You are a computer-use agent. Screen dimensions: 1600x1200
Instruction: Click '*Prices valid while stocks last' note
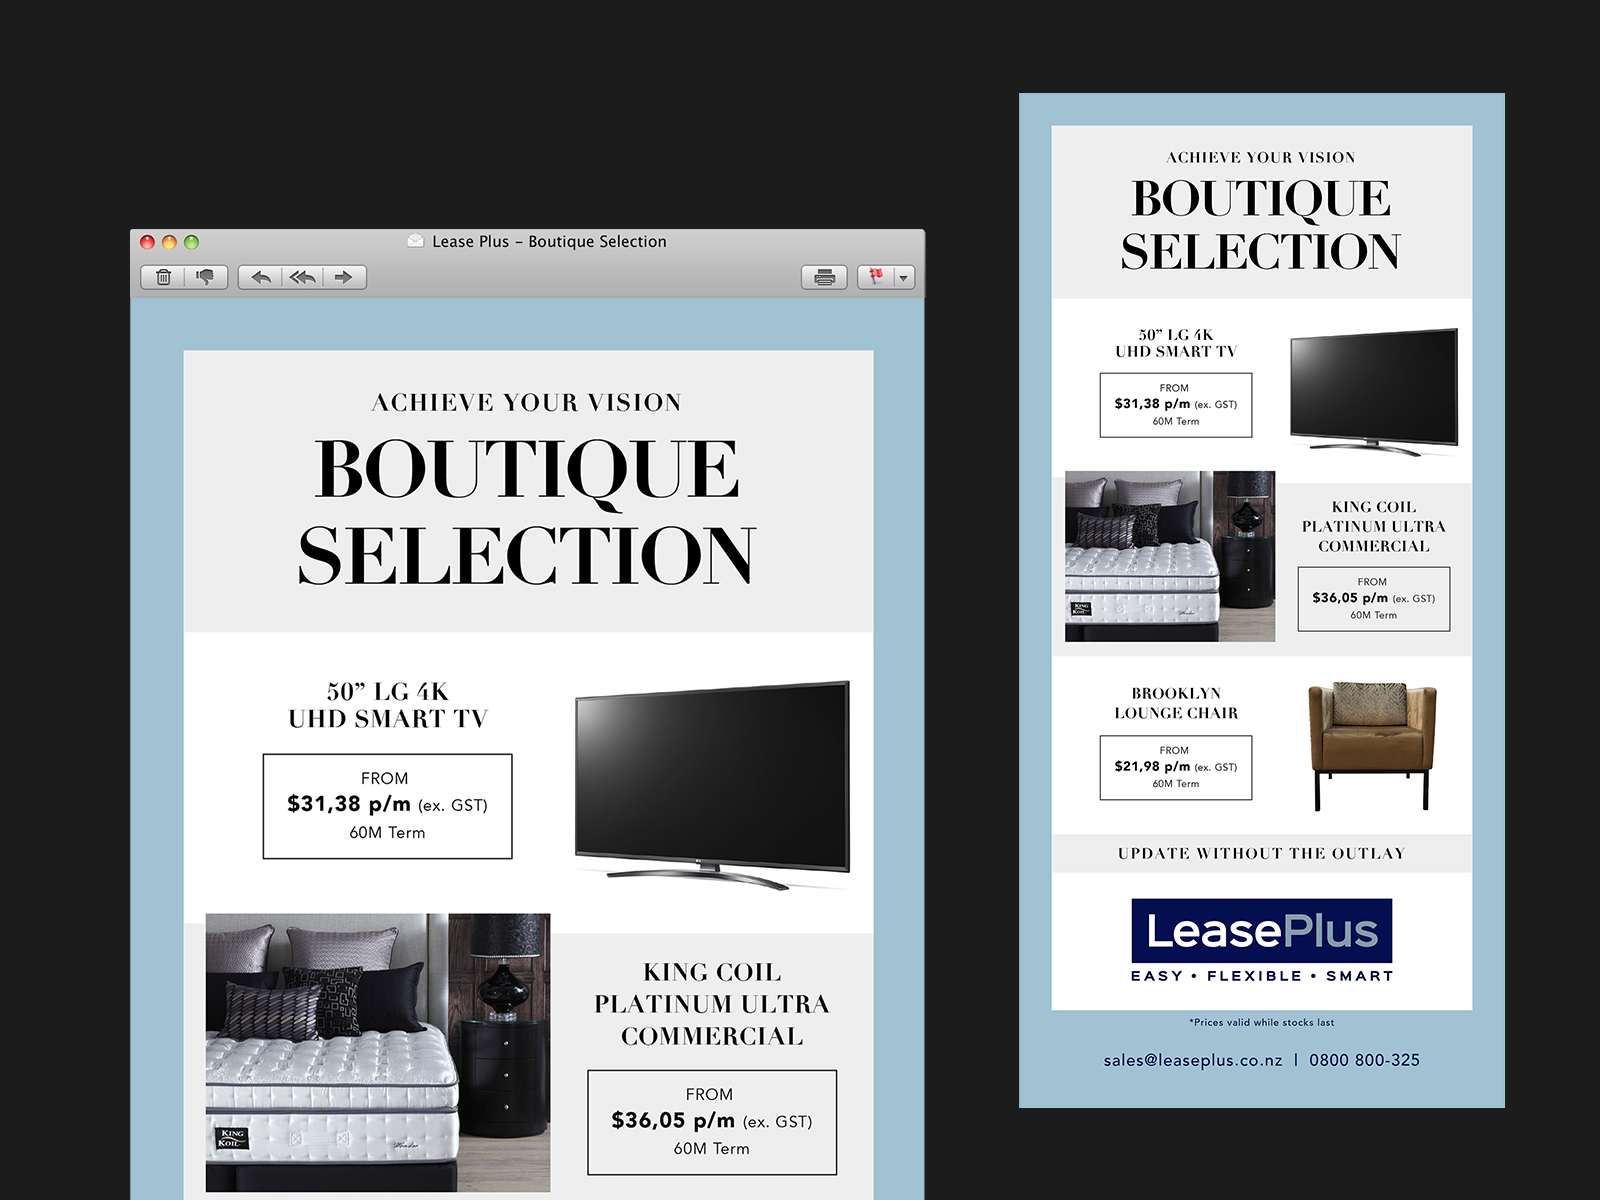click(x=1262, y=1022)
